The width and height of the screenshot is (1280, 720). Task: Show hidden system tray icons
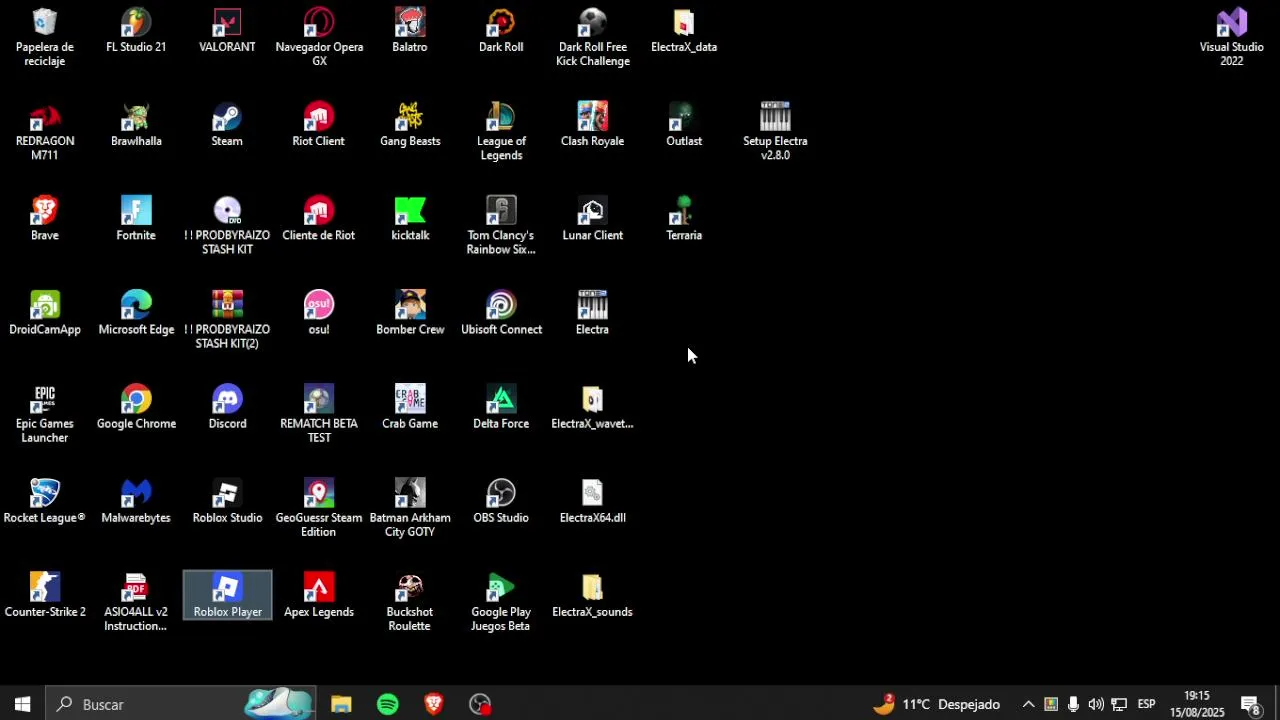[1028, 704]
